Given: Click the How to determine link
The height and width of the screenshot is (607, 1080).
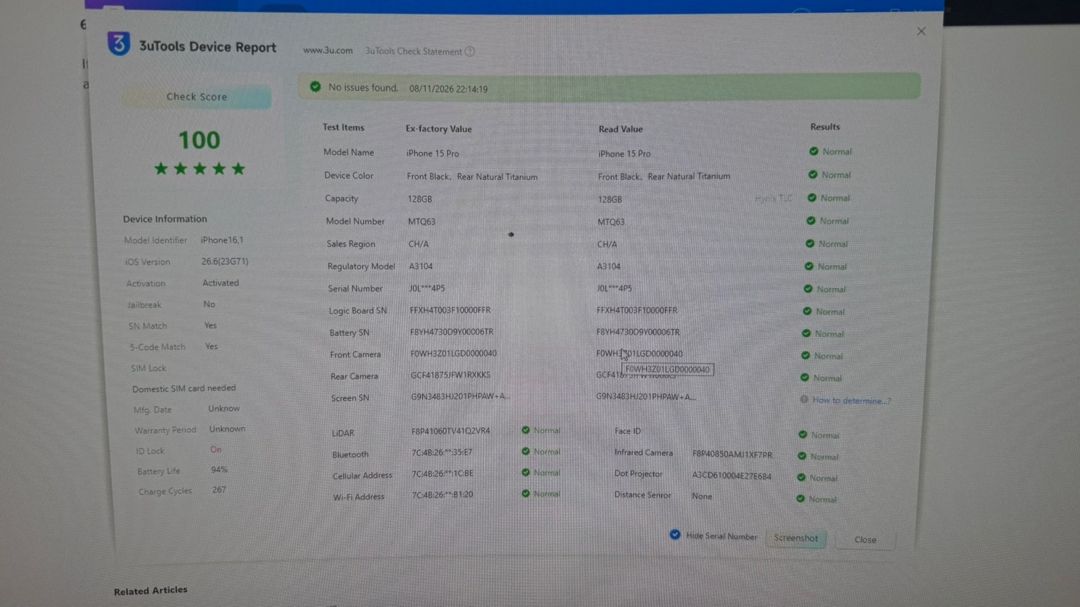Looking at the screenshot, I should [851, 400].
